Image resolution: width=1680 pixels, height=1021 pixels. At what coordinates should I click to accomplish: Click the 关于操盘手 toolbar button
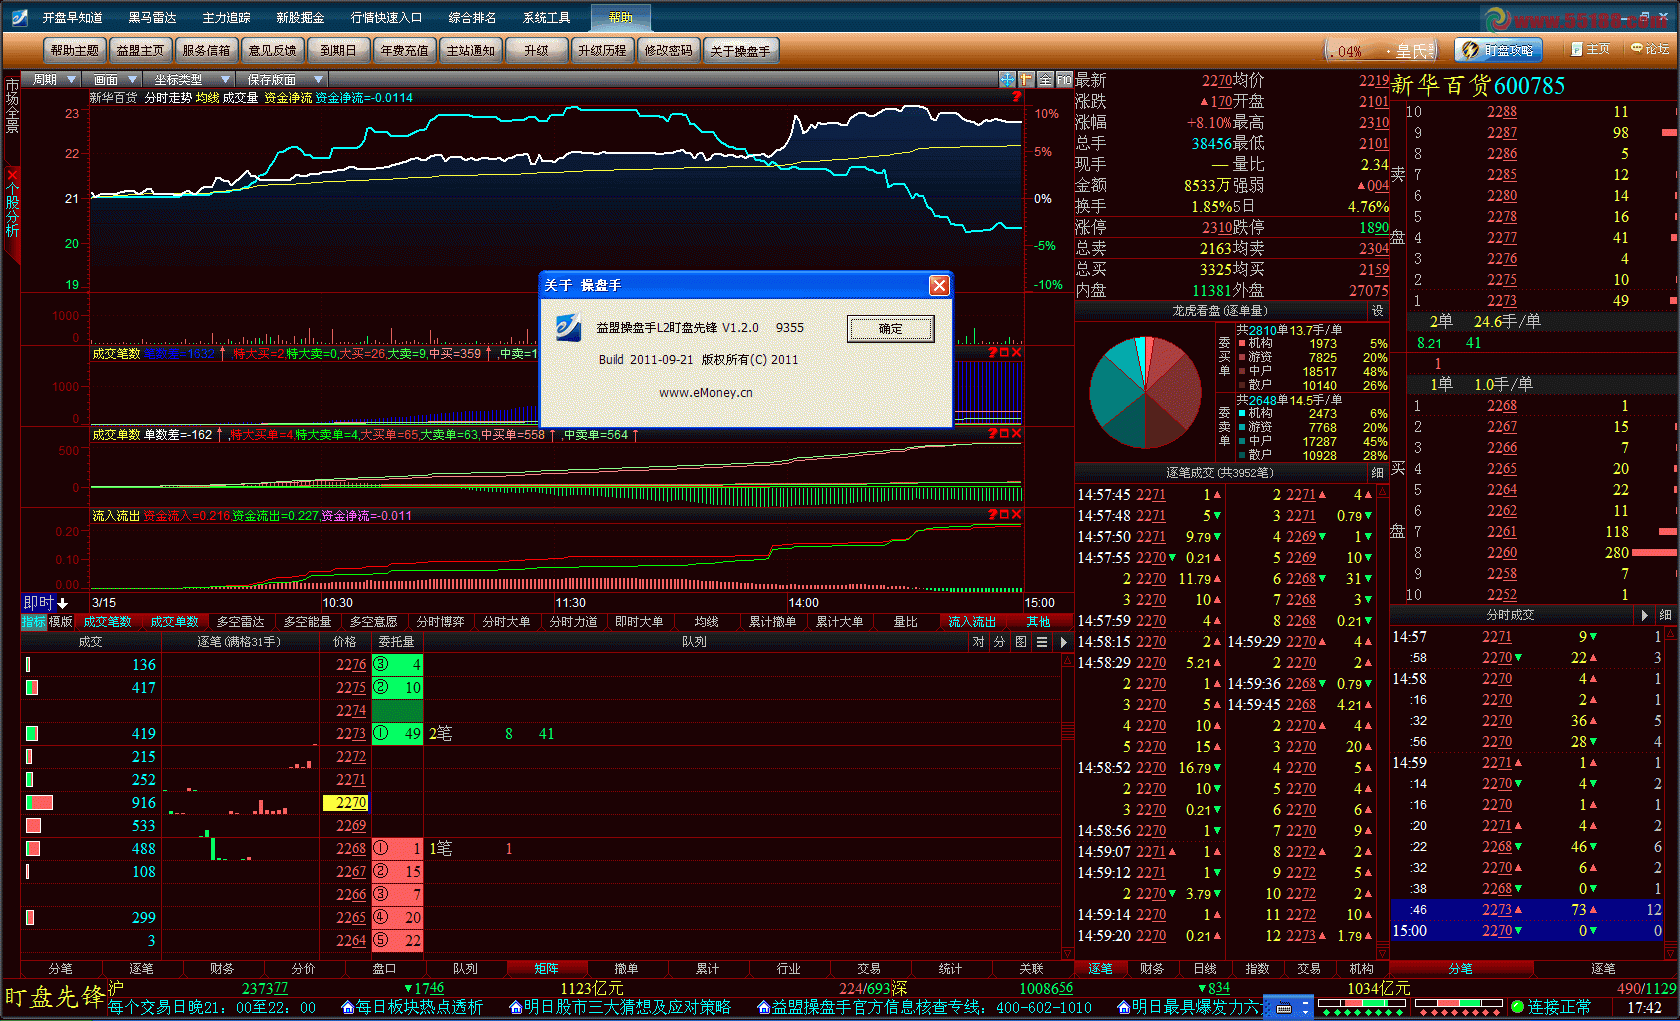tap(740, 51)
